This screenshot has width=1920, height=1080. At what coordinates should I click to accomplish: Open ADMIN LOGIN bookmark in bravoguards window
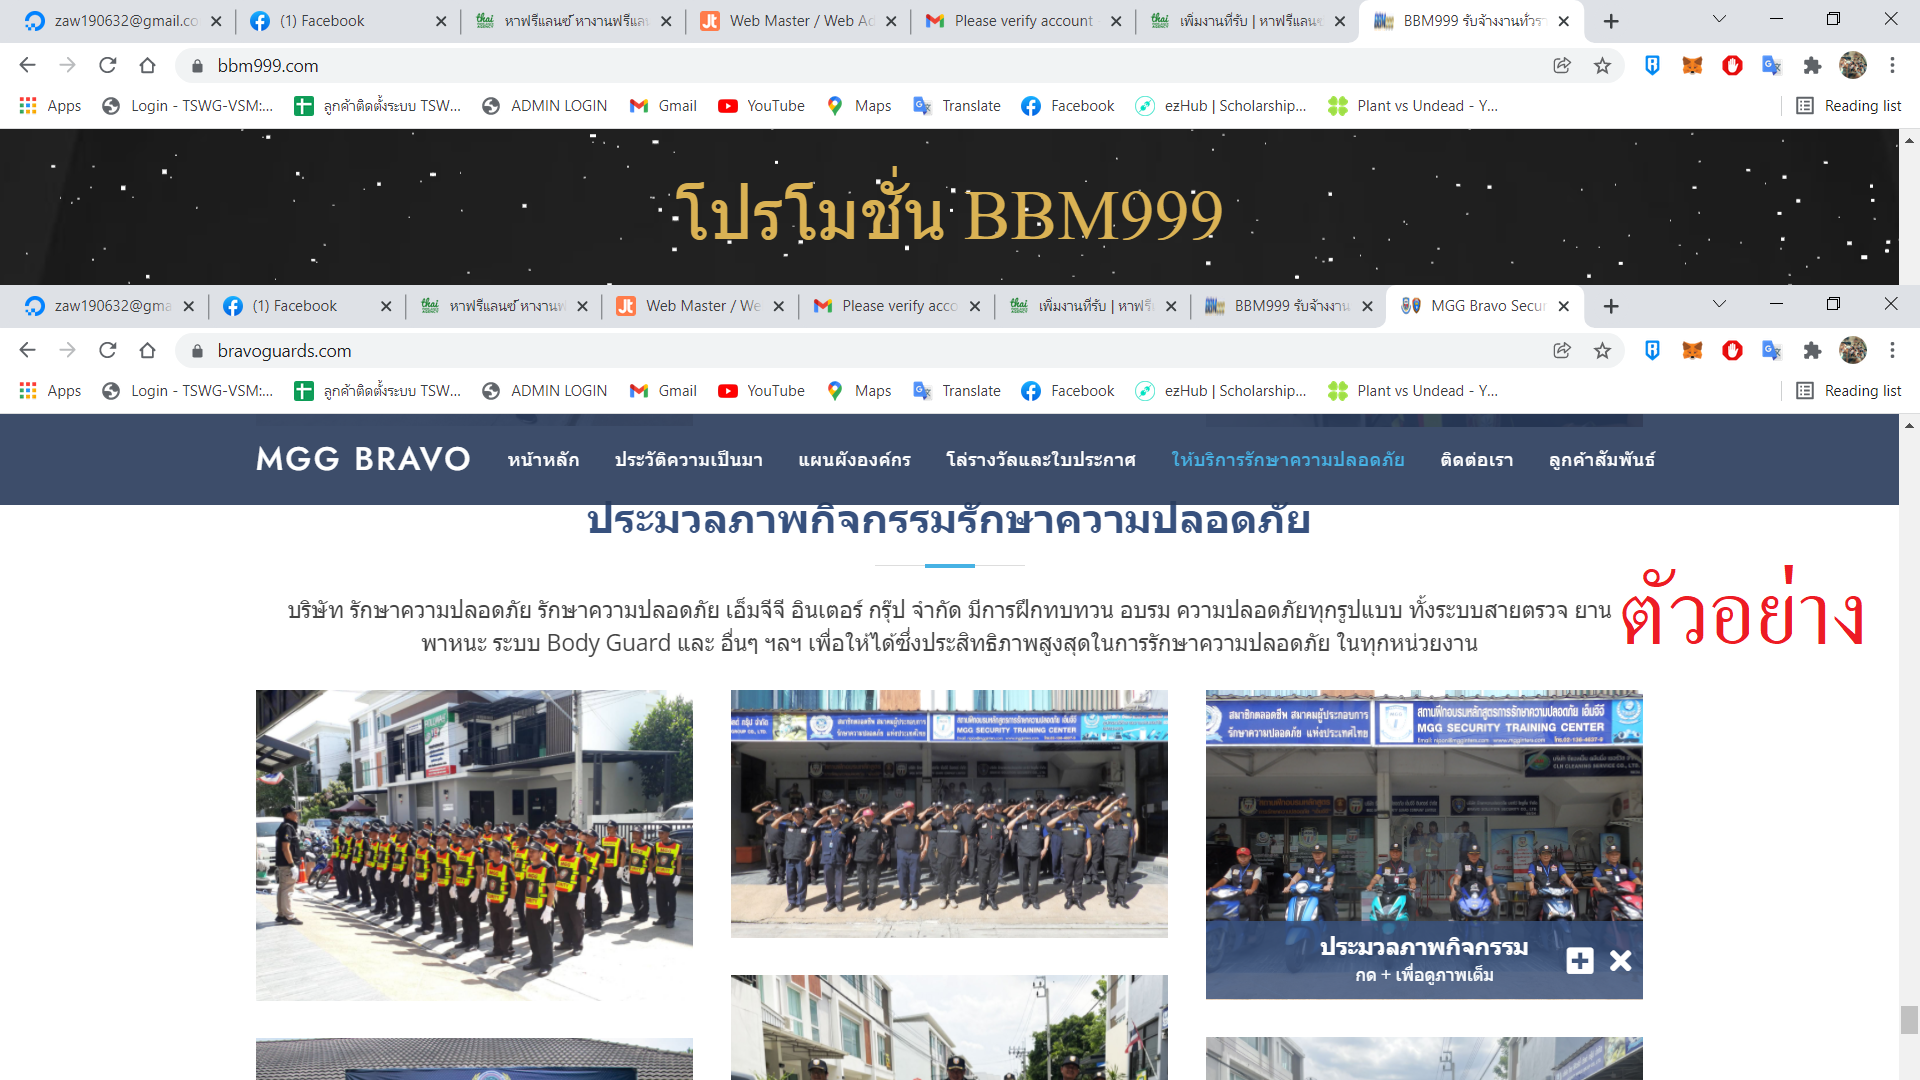click(545, 391)
